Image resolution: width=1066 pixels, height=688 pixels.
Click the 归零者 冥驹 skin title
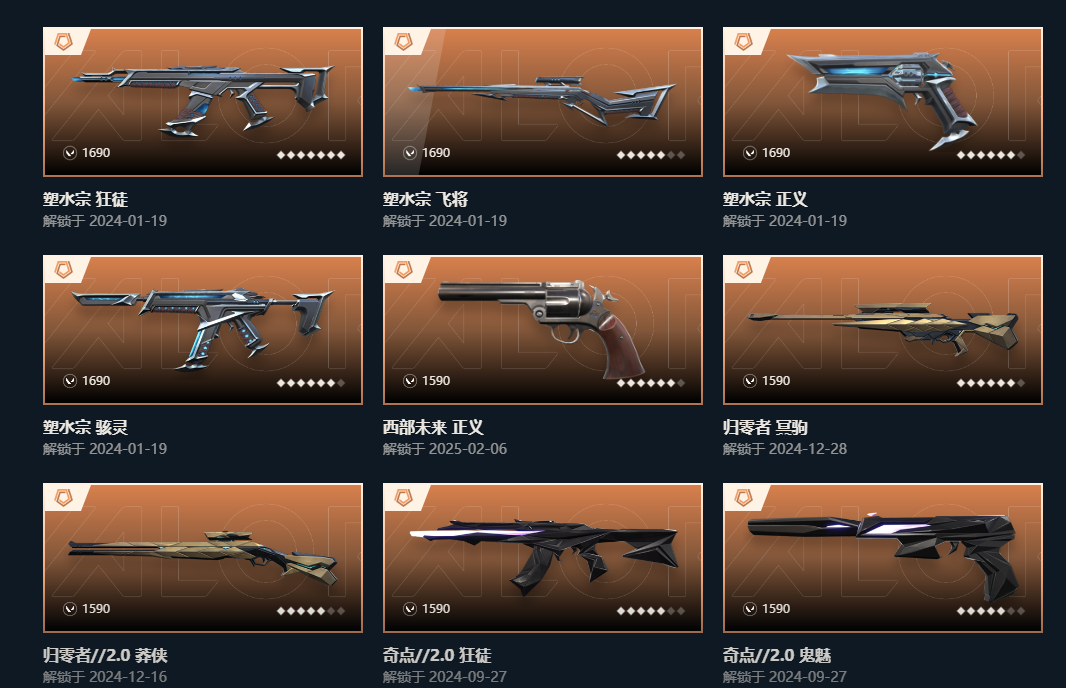[x=765, y=427]
